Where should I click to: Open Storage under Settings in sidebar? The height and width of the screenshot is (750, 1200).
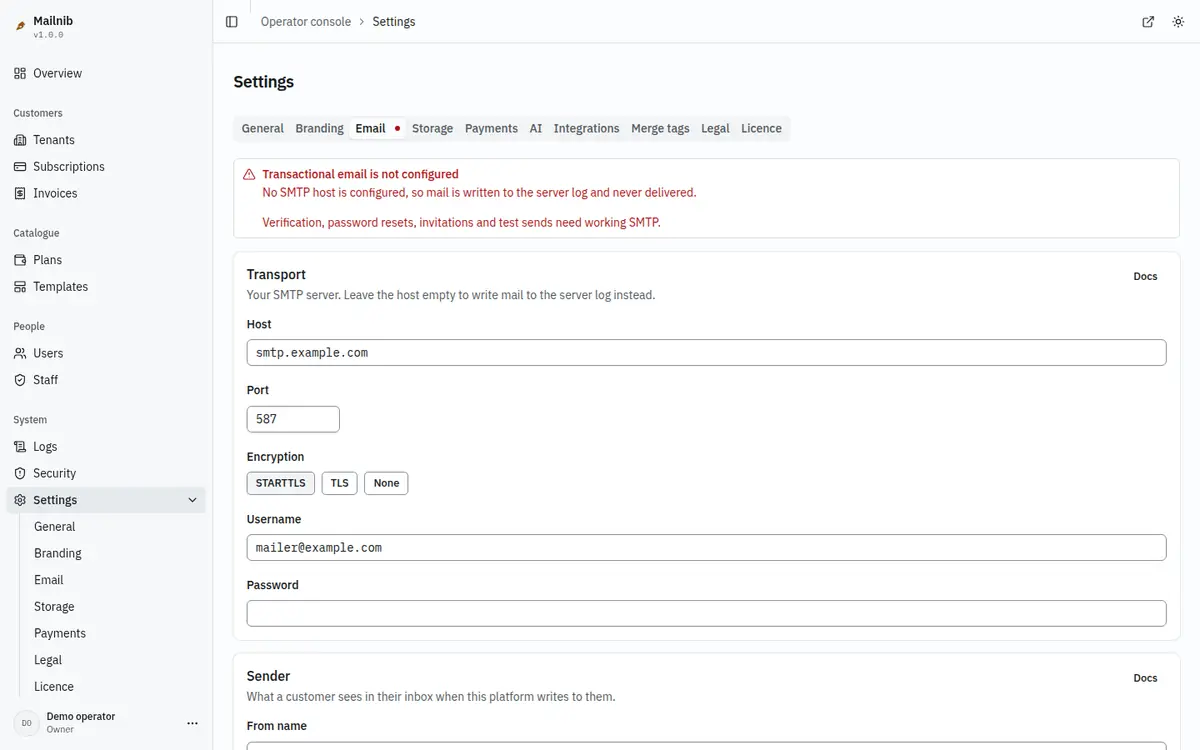tap(116, 607)
